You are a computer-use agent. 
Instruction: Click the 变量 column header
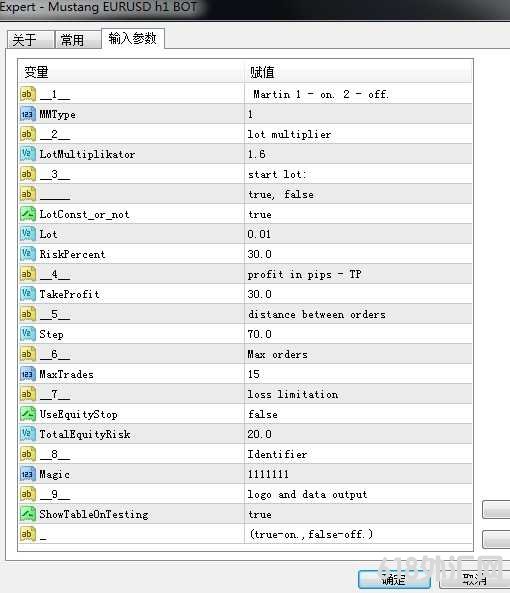(131, 71)
